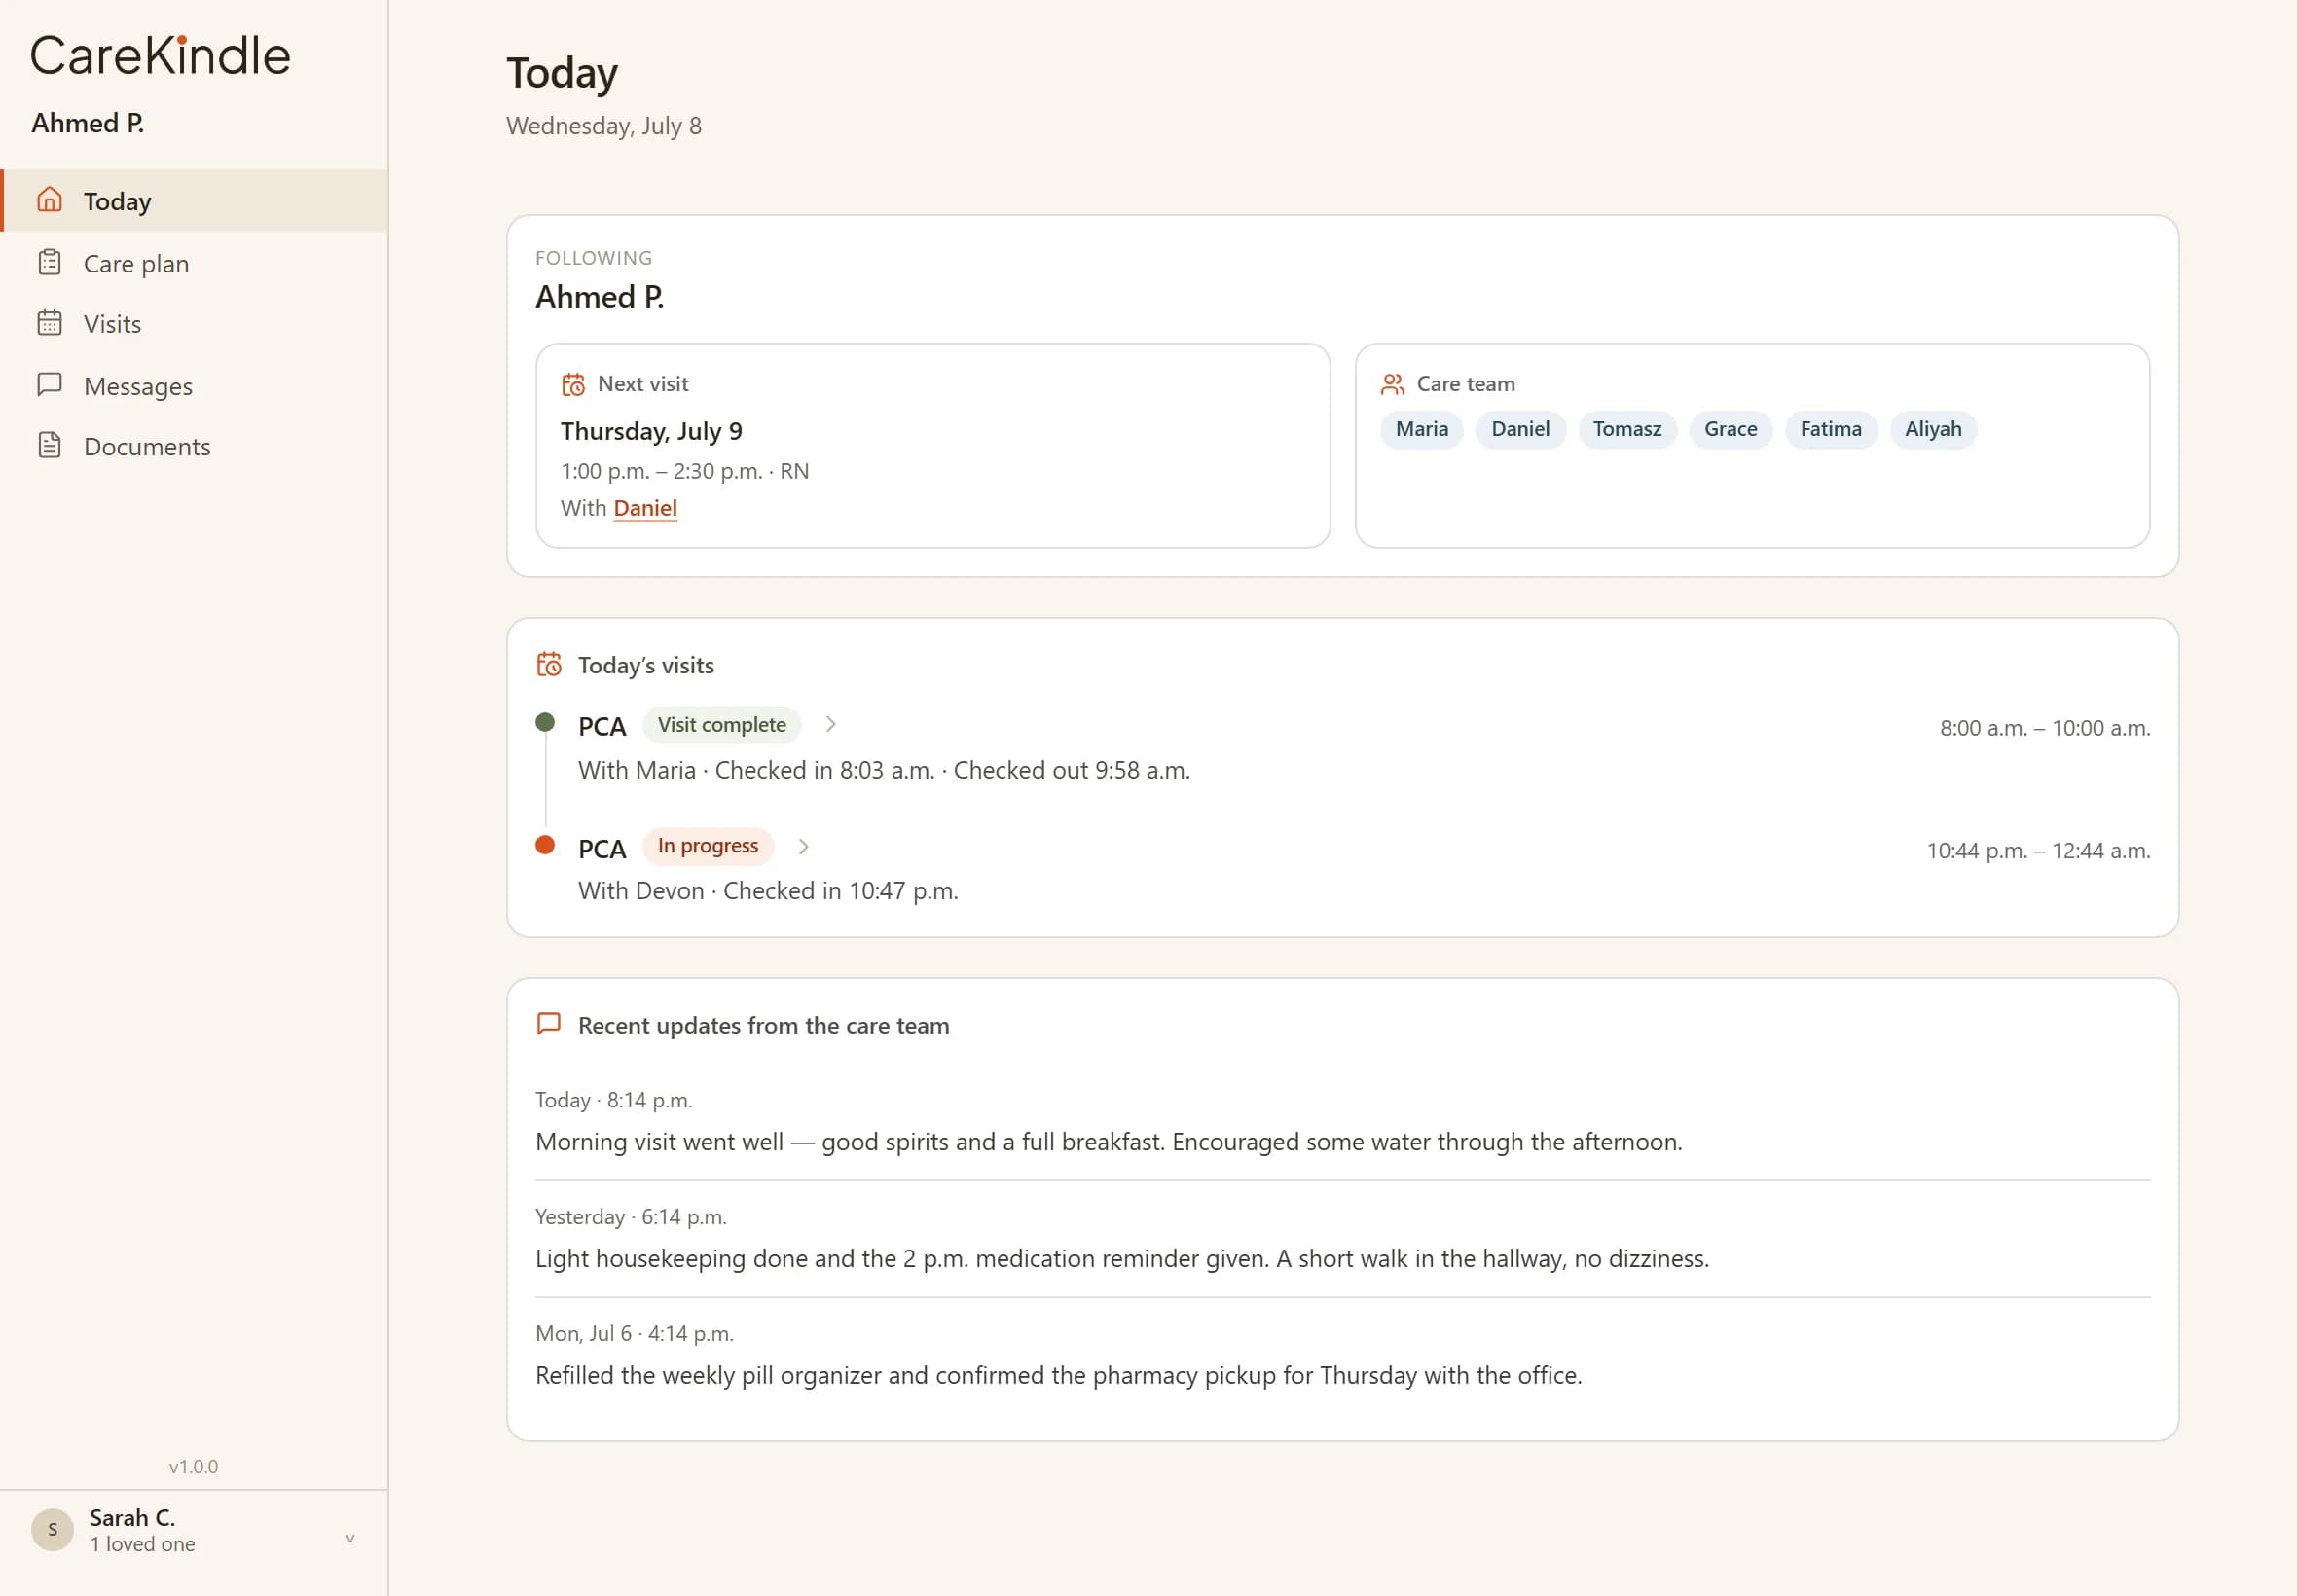
Task: Click the In progress status badge
Action: [707, 846]
